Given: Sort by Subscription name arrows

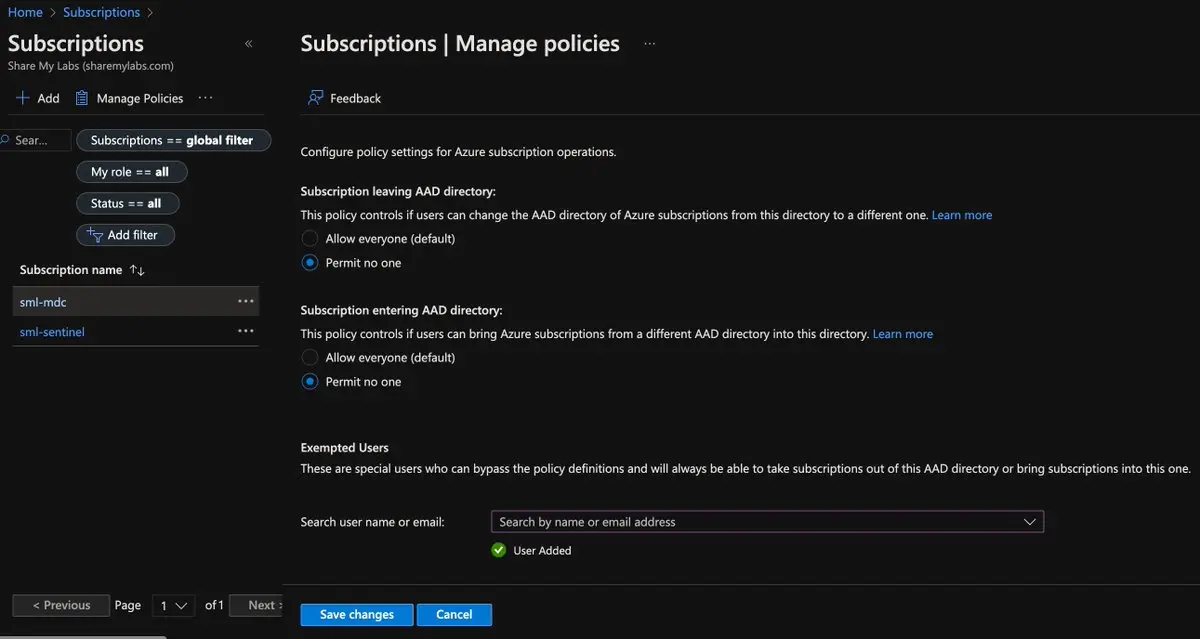Looking at the screenshot, I should (x=137, y=270).
